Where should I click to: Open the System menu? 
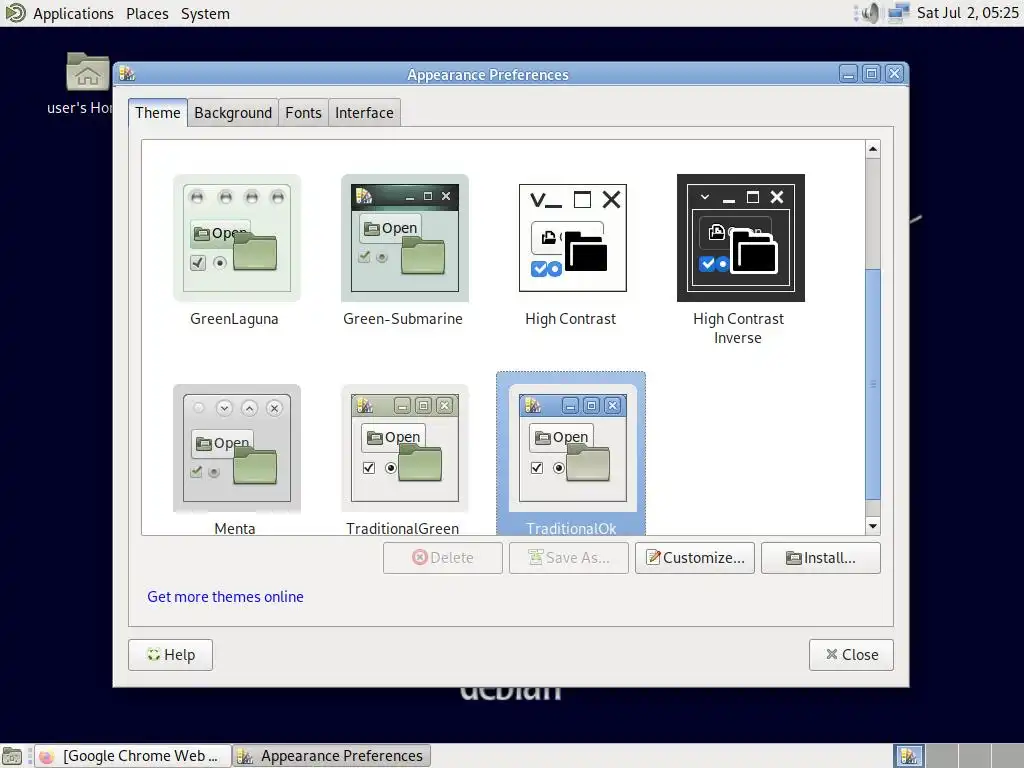coord(205,14)
